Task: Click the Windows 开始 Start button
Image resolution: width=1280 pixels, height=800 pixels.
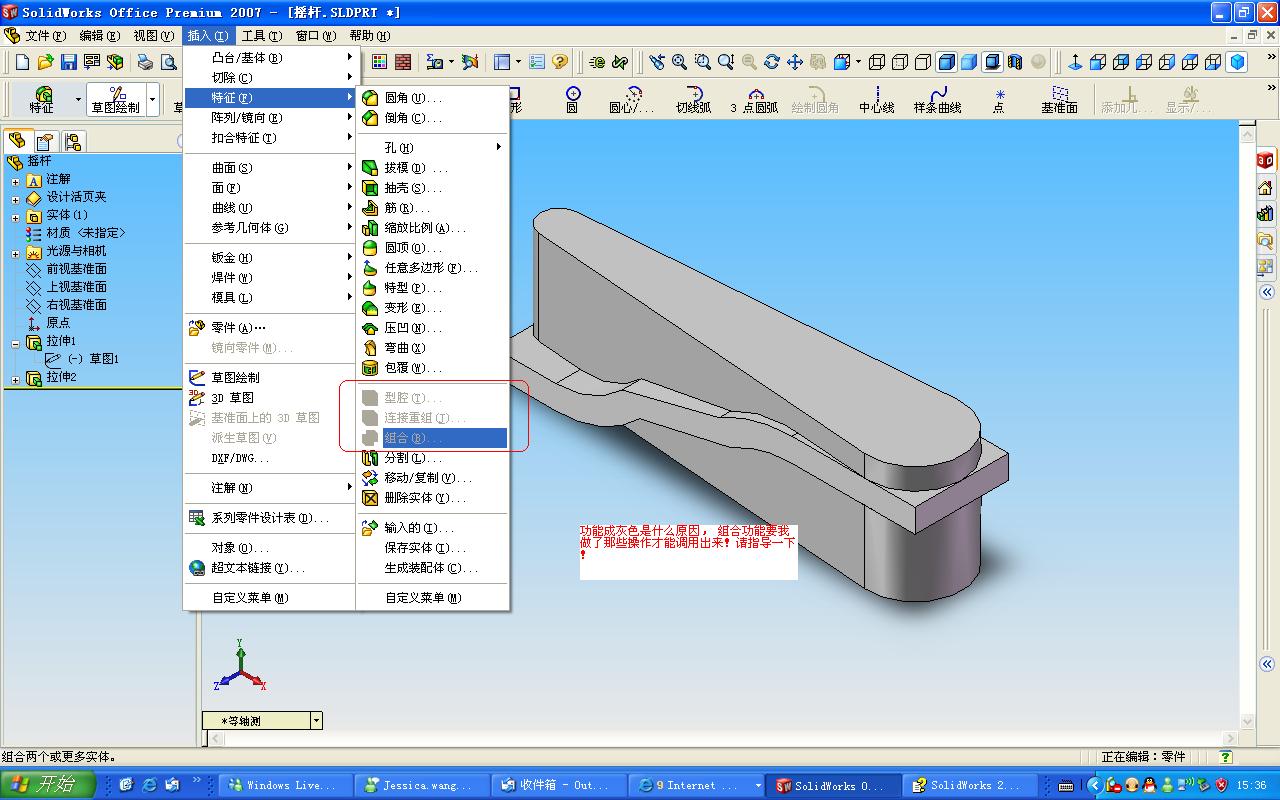Action: pos(48,785)
